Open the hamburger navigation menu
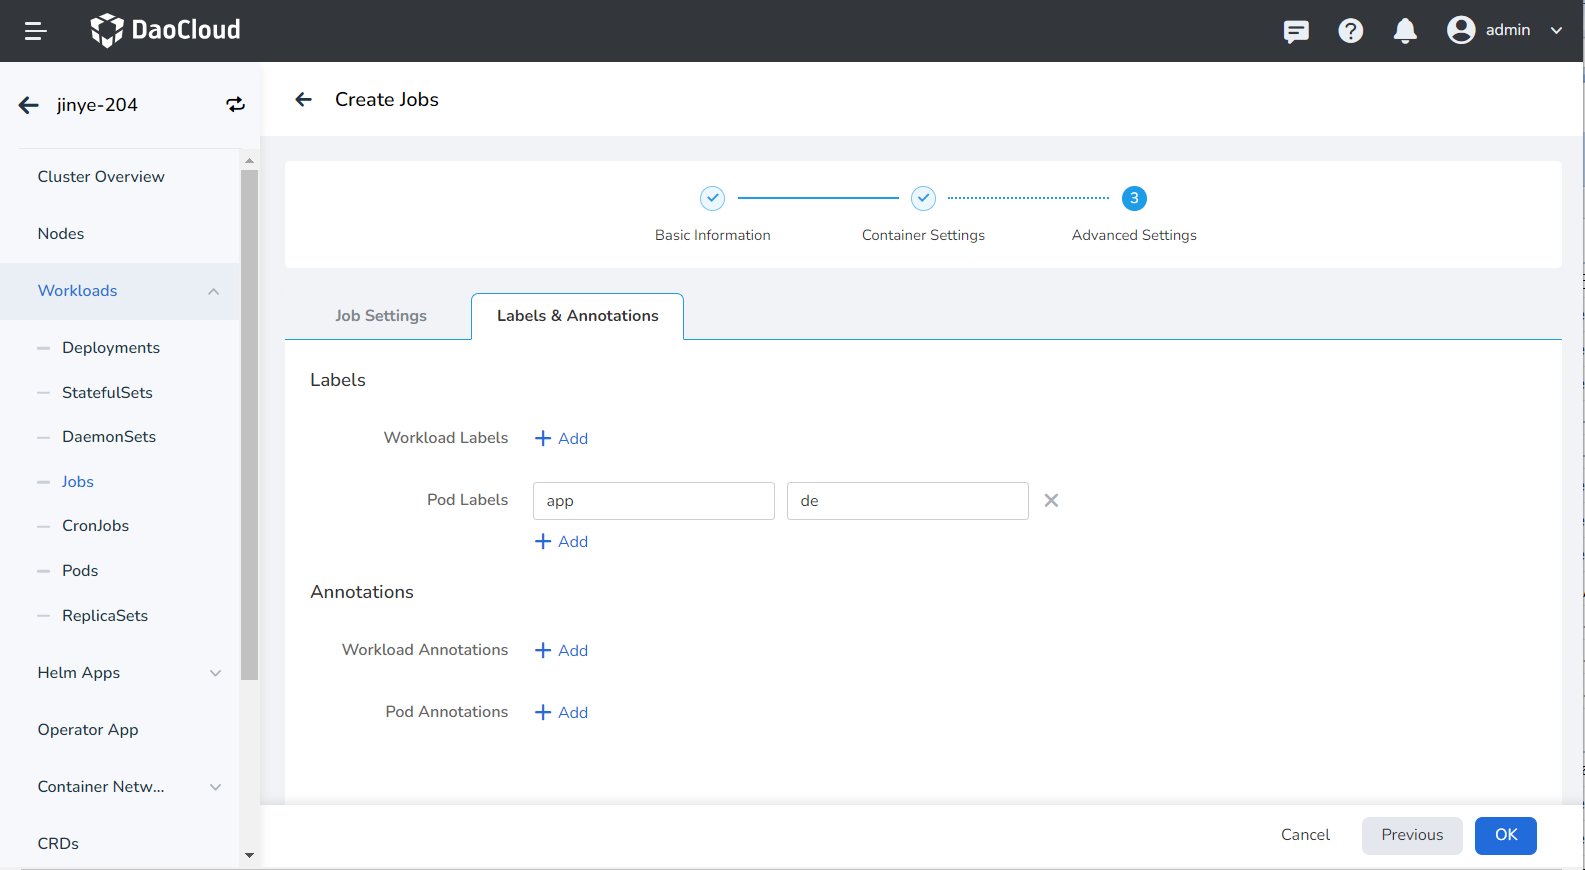Image resolution: width=1585 pixels, height=870 pixels. coord(35,31)
